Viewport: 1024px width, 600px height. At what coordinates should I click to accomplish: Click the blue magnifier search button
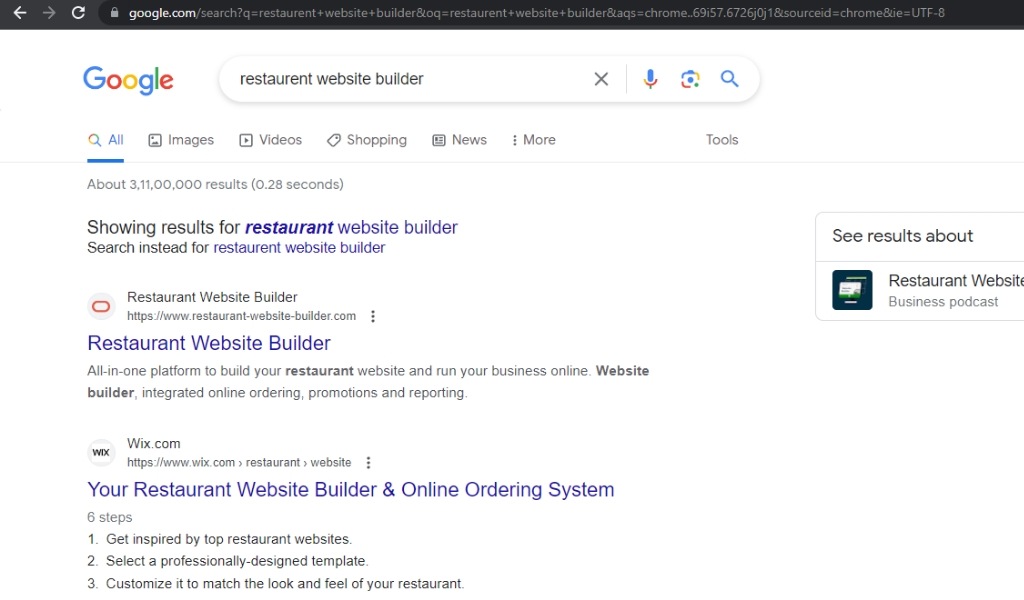730,79
